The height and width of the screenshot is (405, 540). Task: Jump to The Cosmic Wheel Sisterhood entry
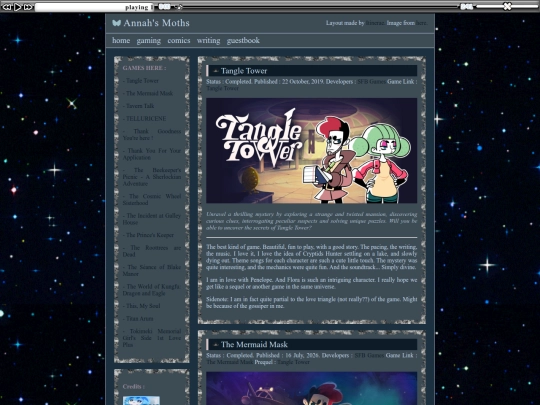pyautogui.click(x=152, y=199)
